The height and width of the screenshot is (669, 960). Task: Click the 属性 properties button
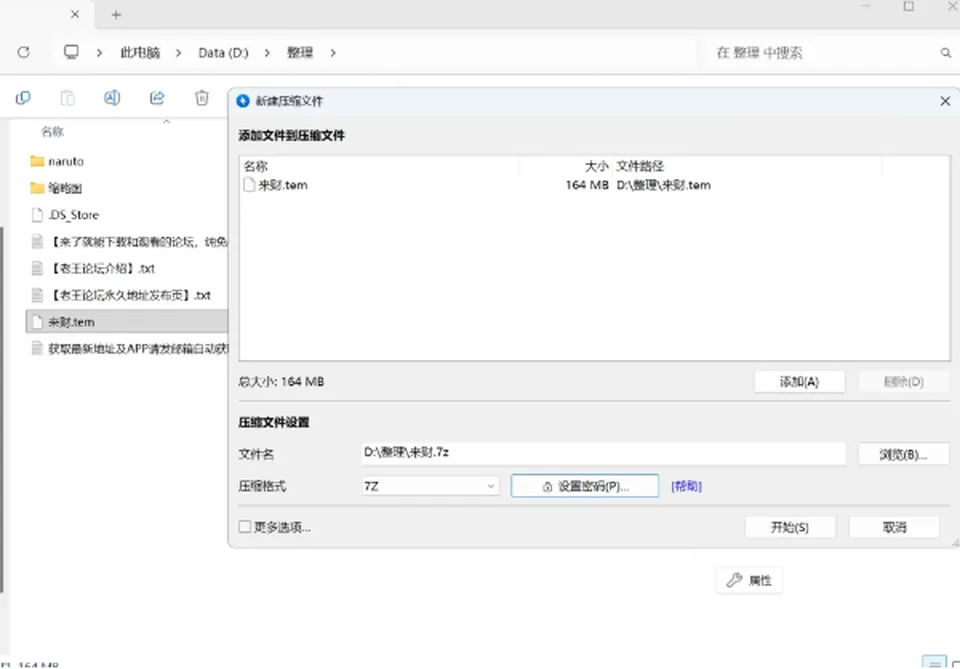click(x=749, y=580)
